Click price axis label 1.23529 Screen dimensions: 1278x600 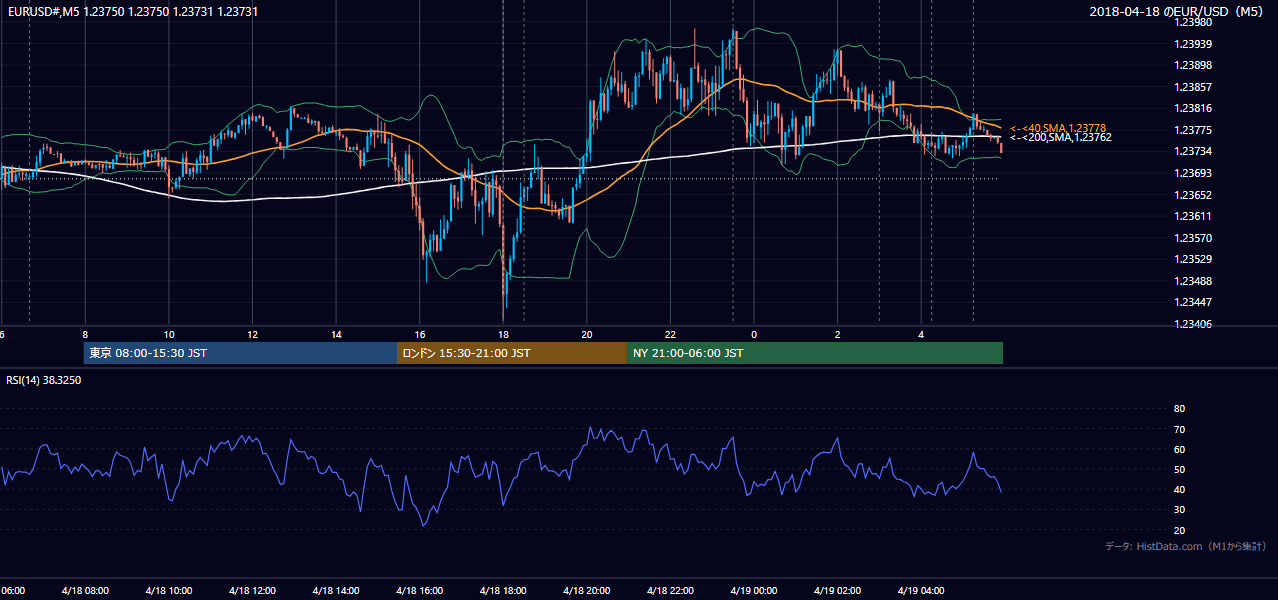(x=1192, y=259)
